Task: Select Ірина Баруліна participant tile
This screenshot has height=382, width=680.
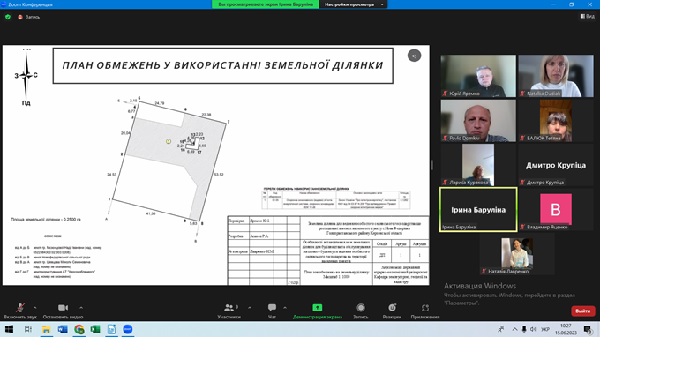Action: 478,209
